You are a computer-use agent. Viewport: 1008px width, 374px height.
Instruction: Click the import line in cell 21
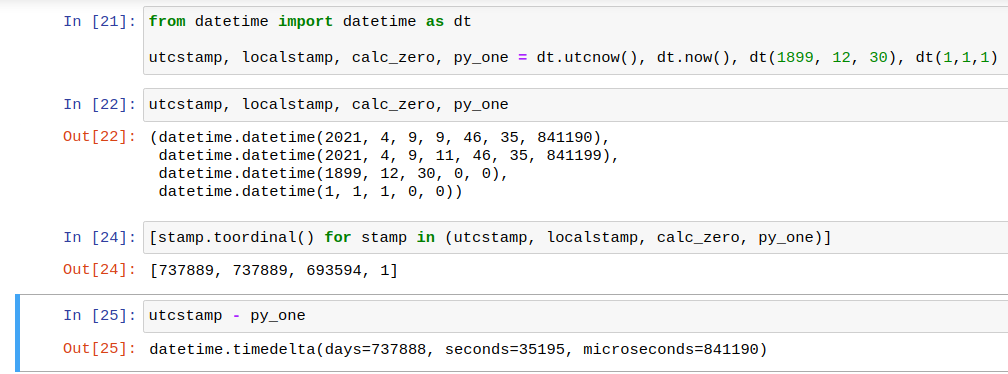click(x=310, y=21)
